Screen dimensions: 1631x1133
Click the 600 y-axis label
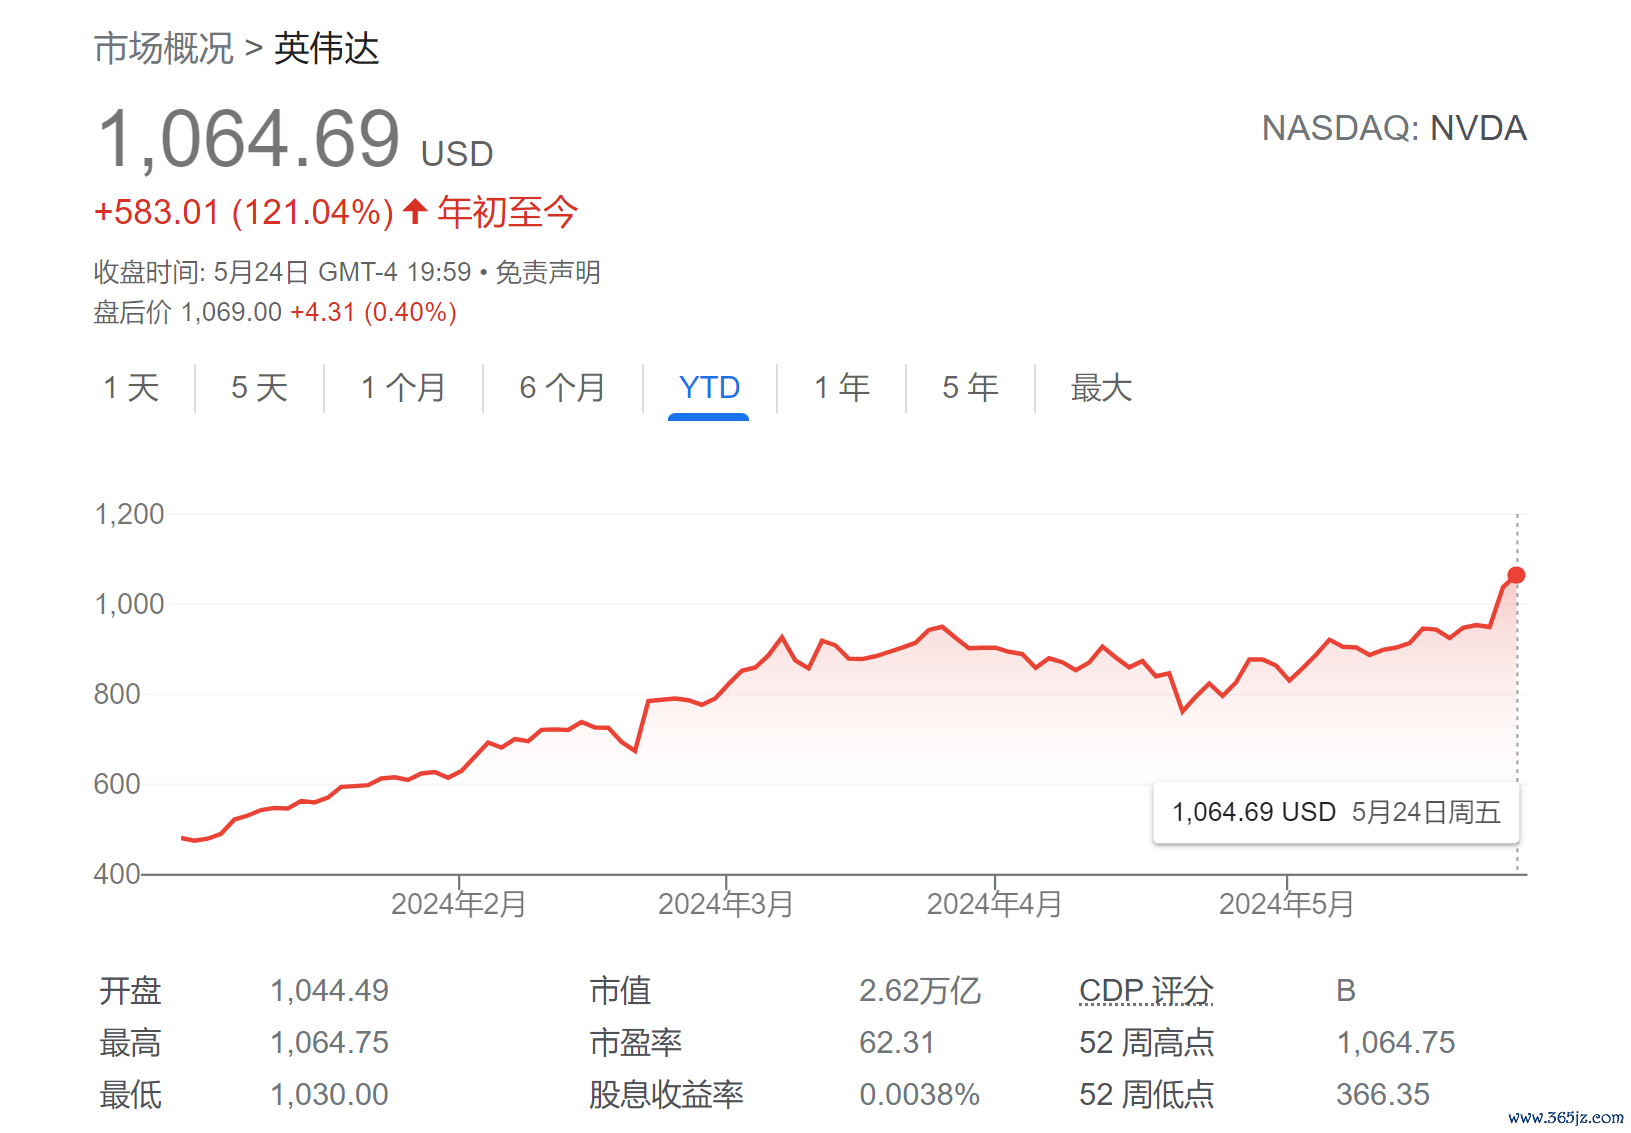point(117,784)
